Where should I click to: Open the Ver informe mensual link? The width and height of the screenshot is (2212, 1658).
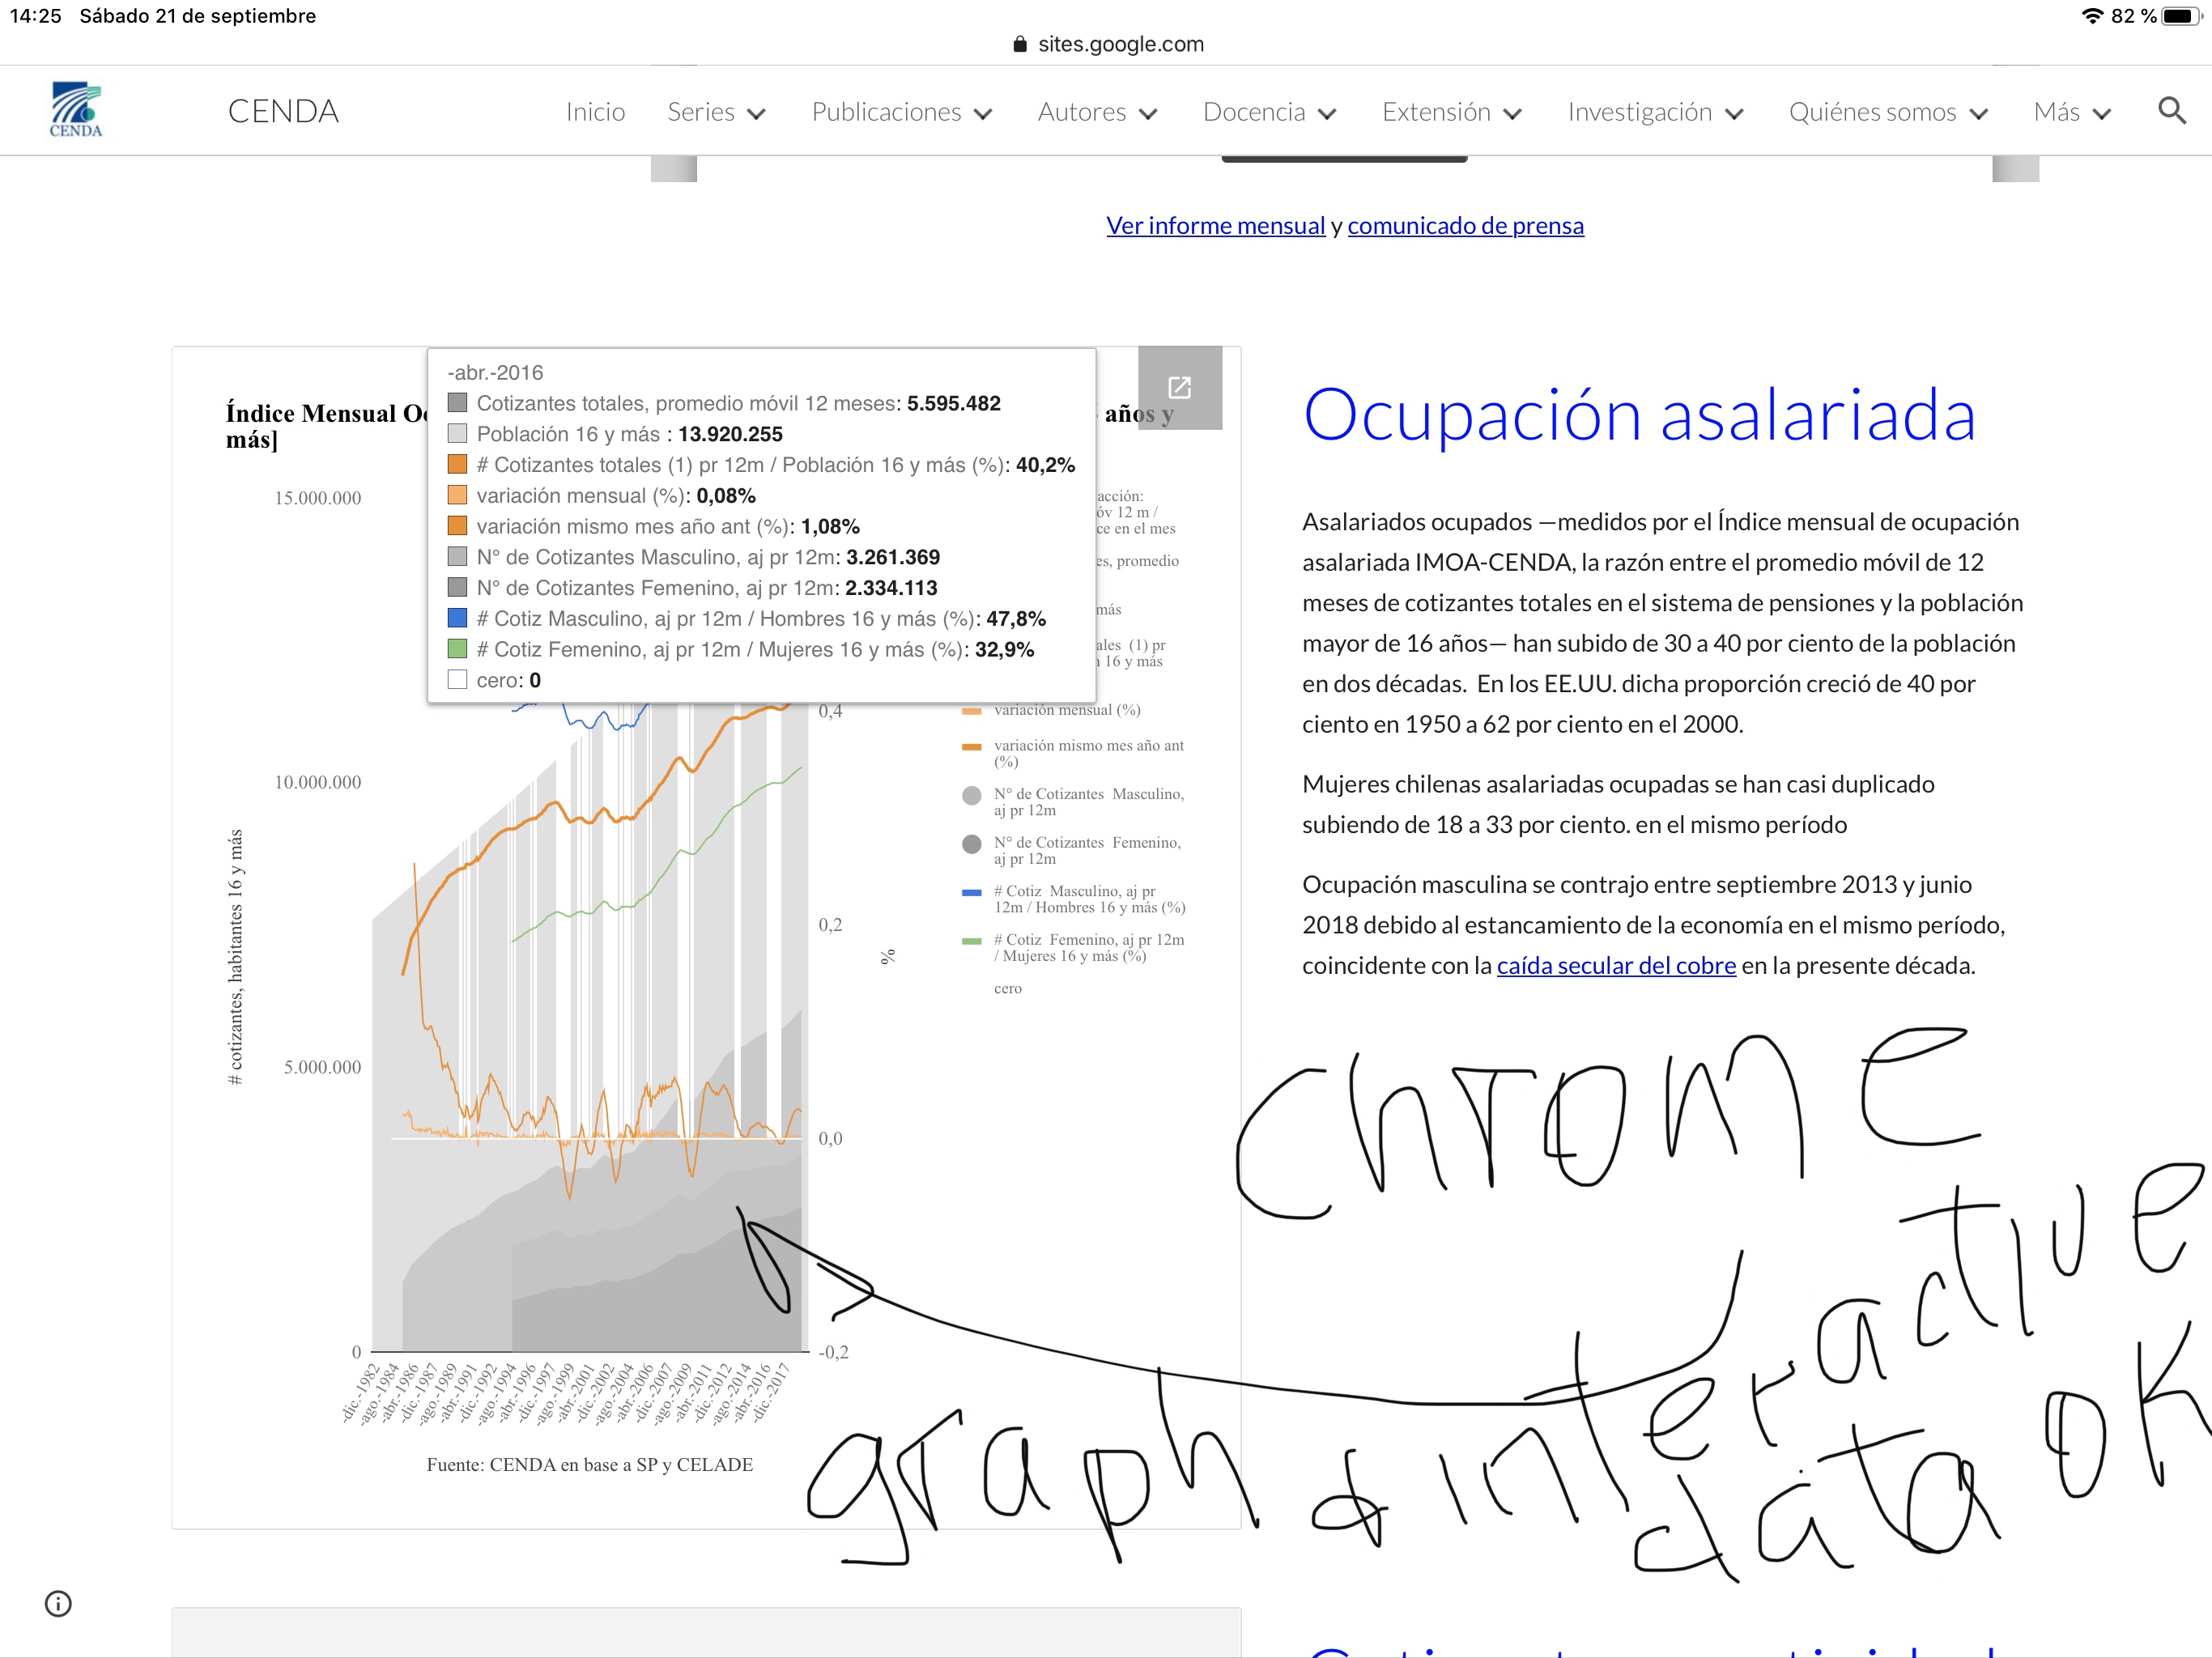1215,226
